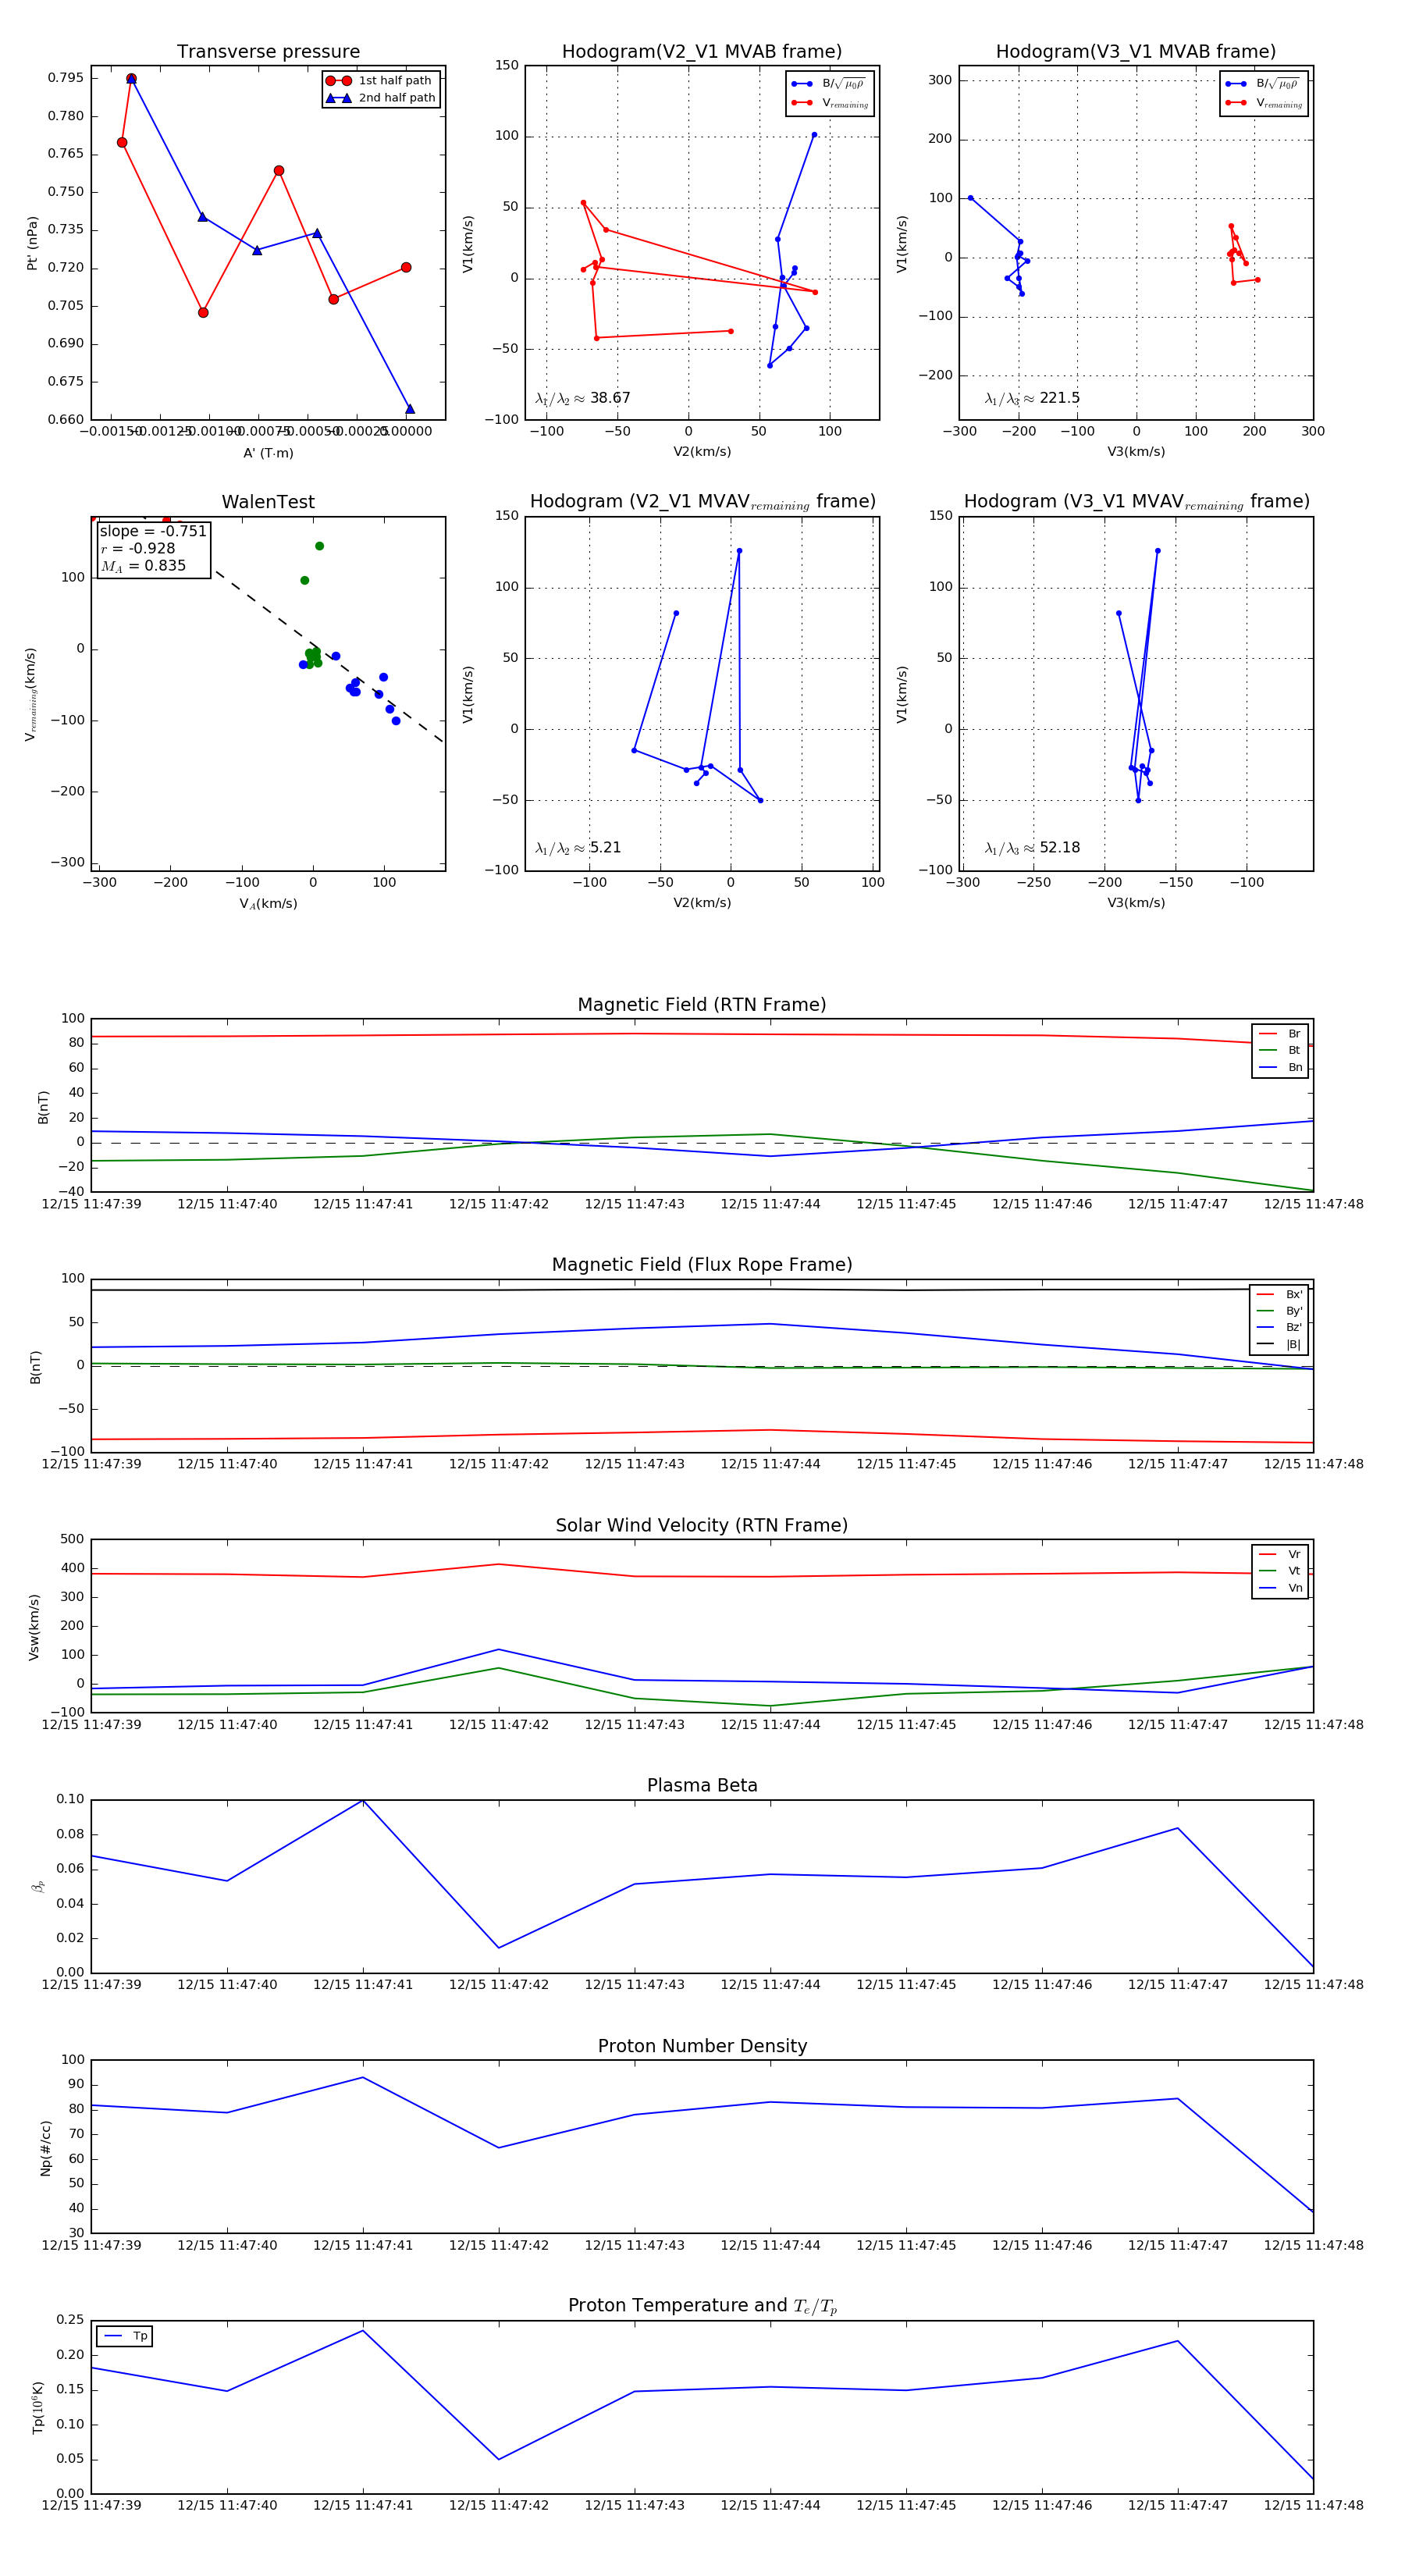Image resolution: width=1405 pixels, height=2576 pixels.
Task: Click the 'Bt' legend entry
Action: pos(1281,1051)
